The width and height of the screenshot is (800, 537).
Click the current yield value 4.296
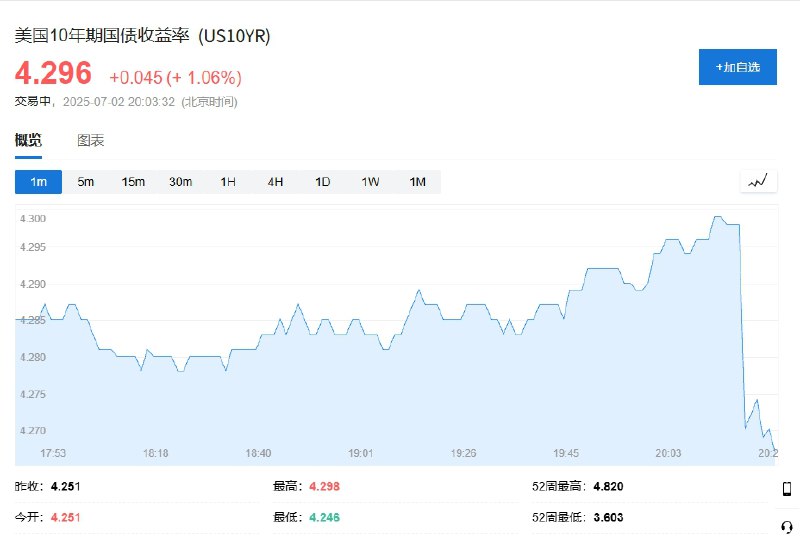point(53,73)
